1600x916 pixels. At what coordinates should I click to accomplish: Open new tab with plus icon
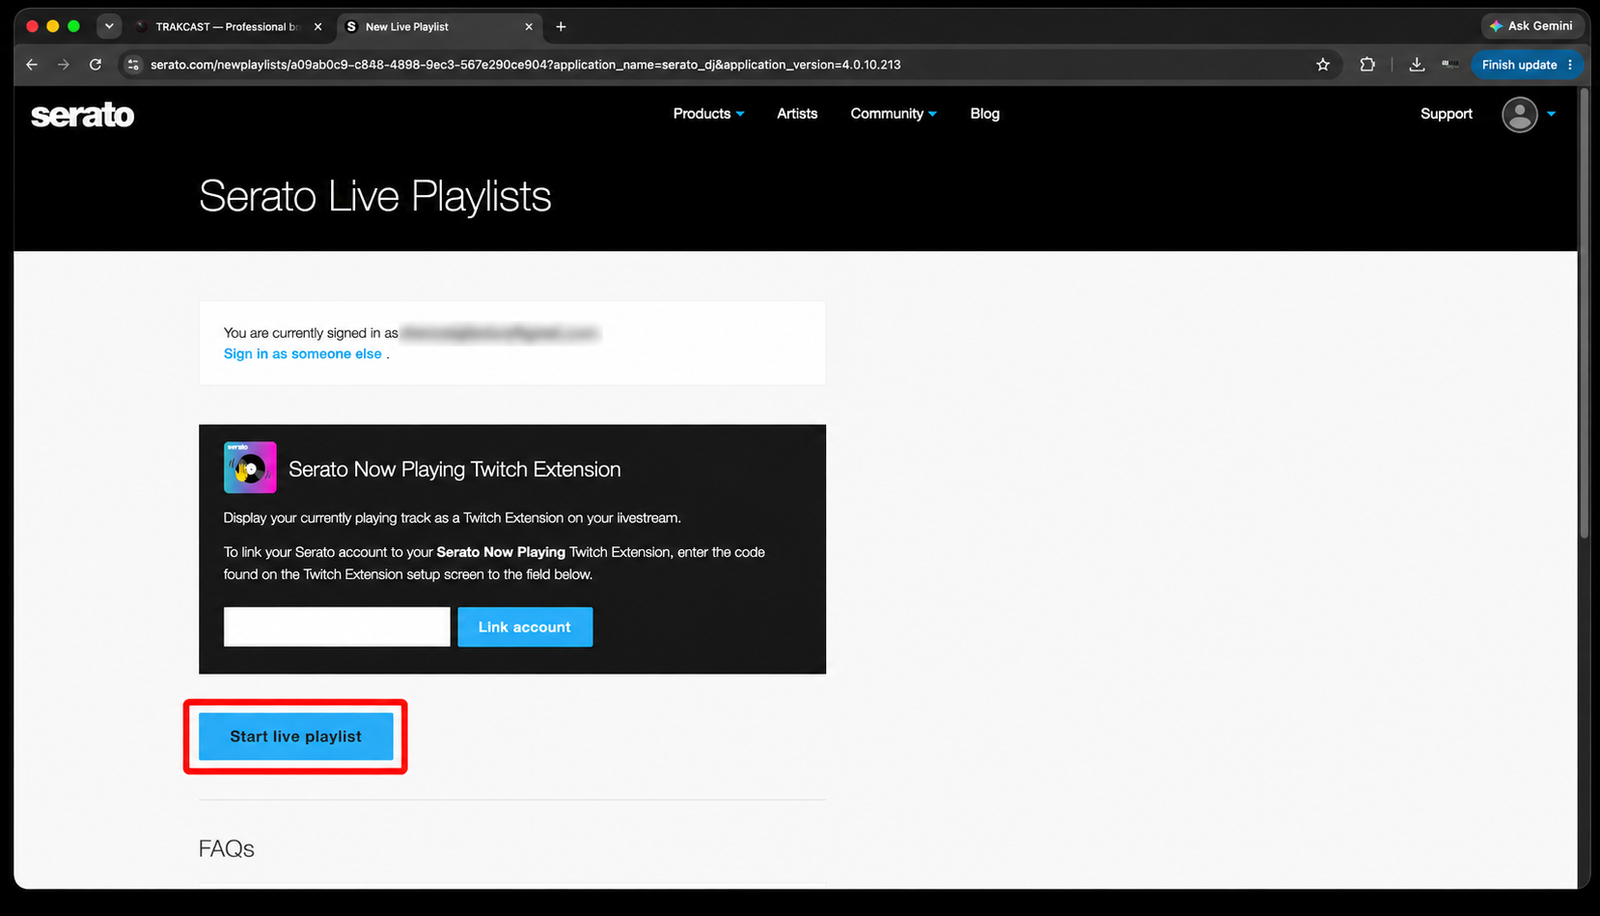point(561,27)
